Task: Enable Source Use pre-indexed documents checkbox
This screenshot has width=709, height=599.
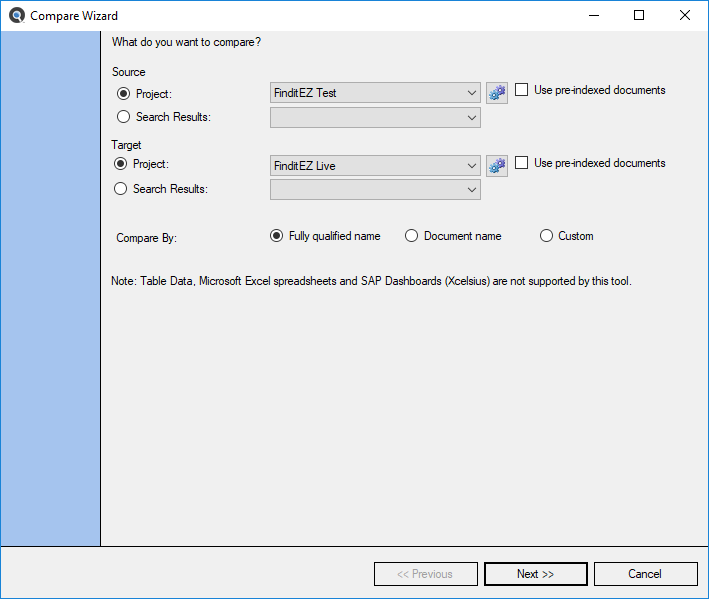Action: 521,90
